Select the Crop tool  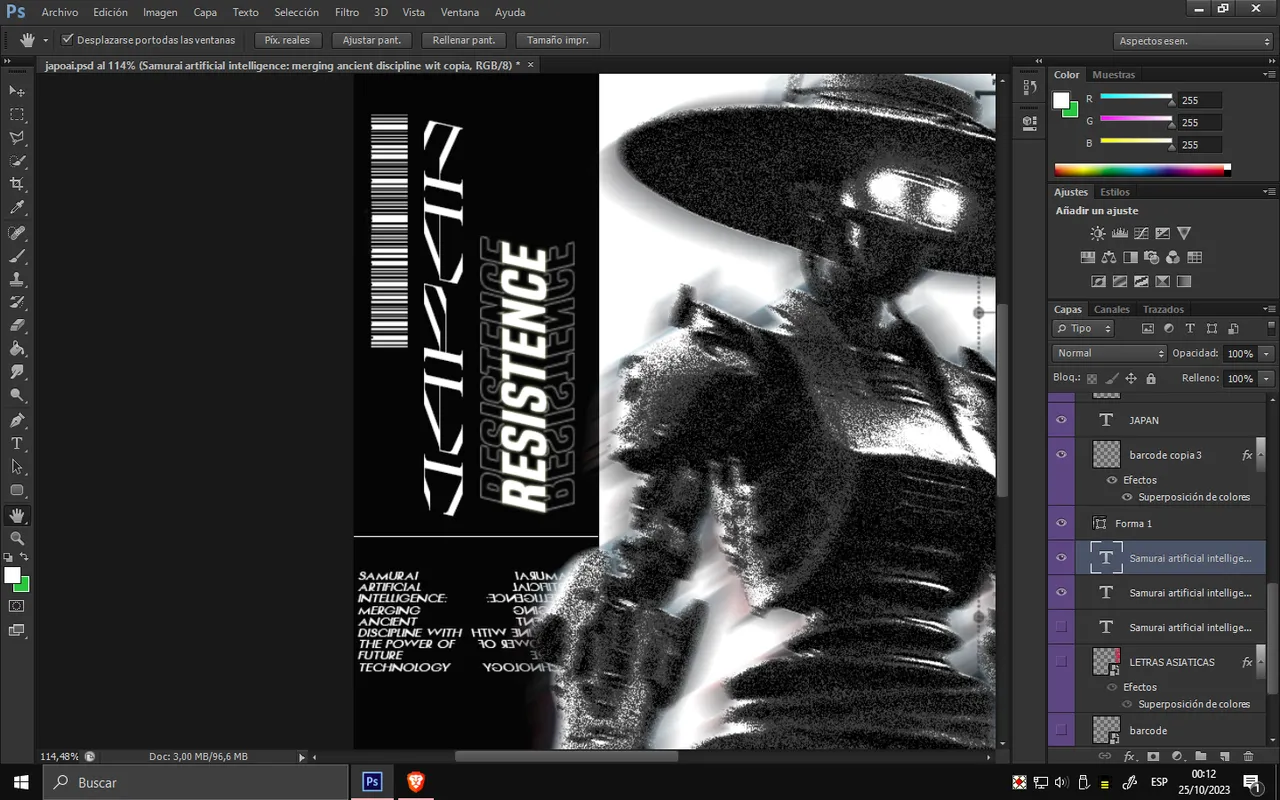17,184
